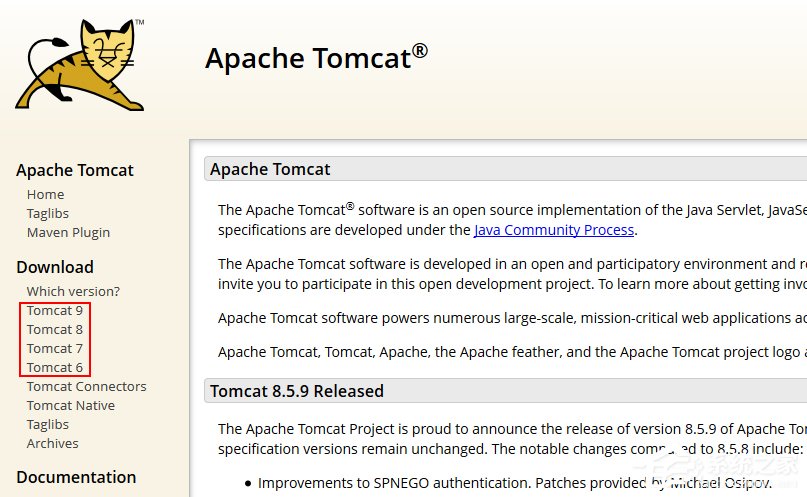Viewport: 807px width, 497px height.
Task: Select Tomcat 6 download link
Action: (x=55, y=367)
